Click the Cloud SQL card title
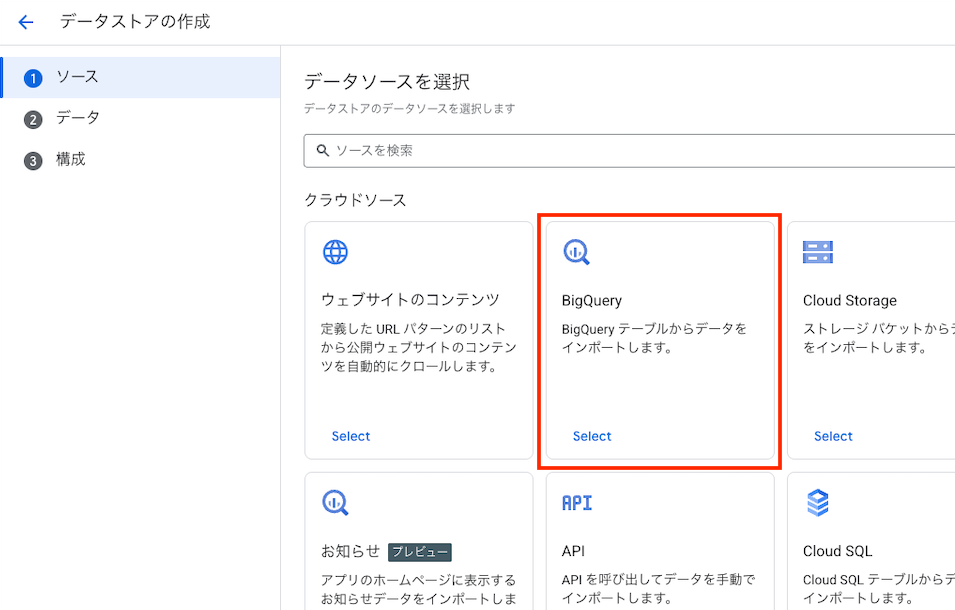This screenshot has height=610, width=955. 837,551
